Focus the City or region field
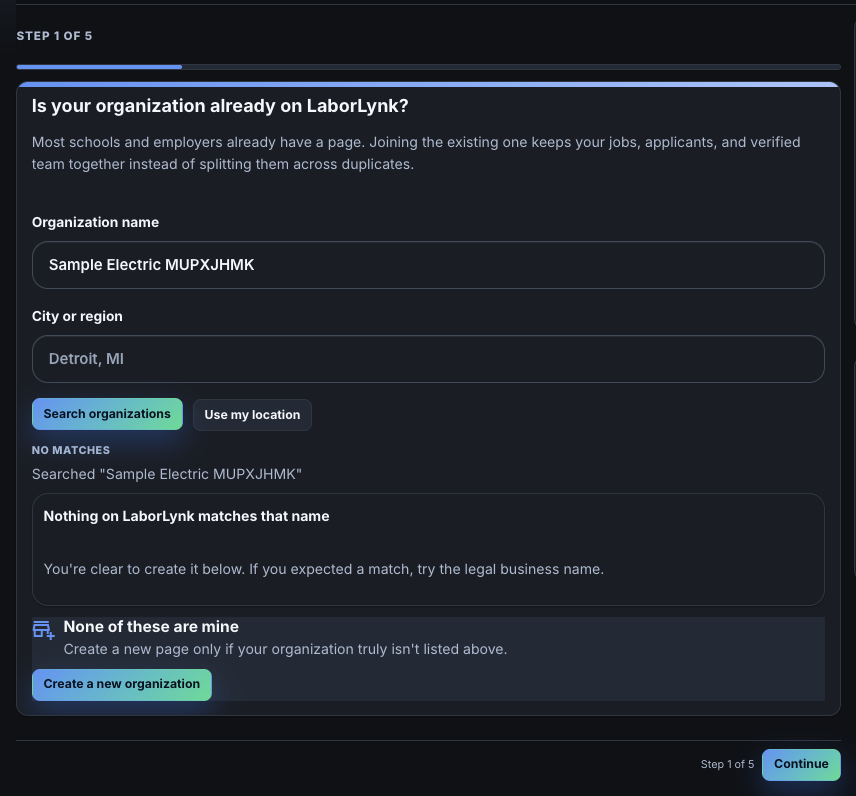This screenshot has height=796, width=856. pyautogui.click(x=428, y=359)
